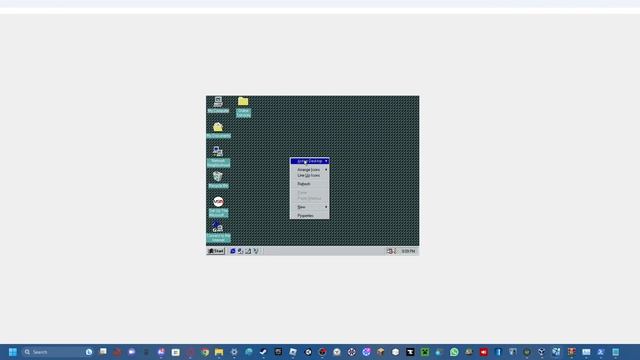Open WhatsApp from the taskbar
This screenshot has height=360, width=640.
(x=454, y=352)
